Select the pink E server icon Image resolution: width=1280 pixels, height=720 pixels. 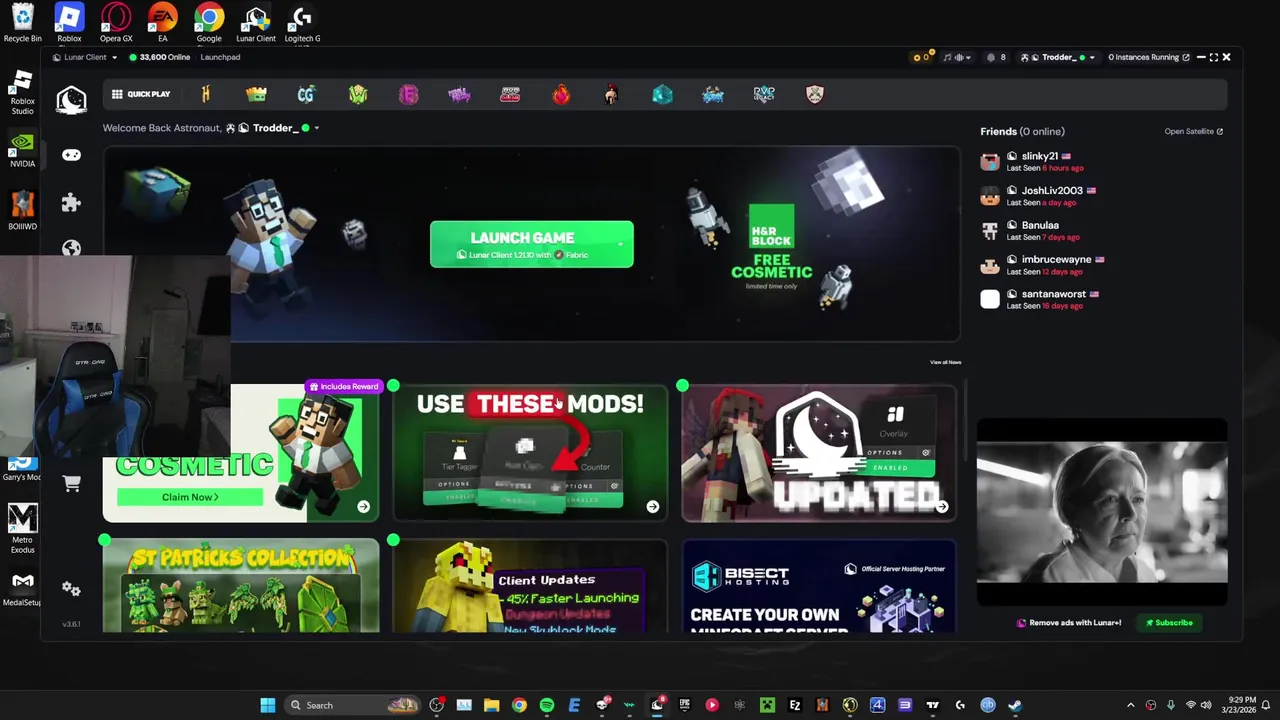point(408,94)
